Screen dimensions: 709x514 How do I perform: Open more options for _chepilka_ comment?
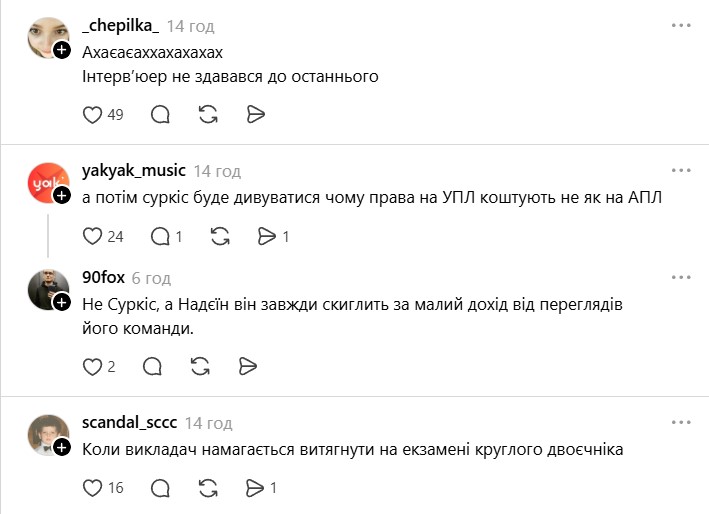(681, 26)
